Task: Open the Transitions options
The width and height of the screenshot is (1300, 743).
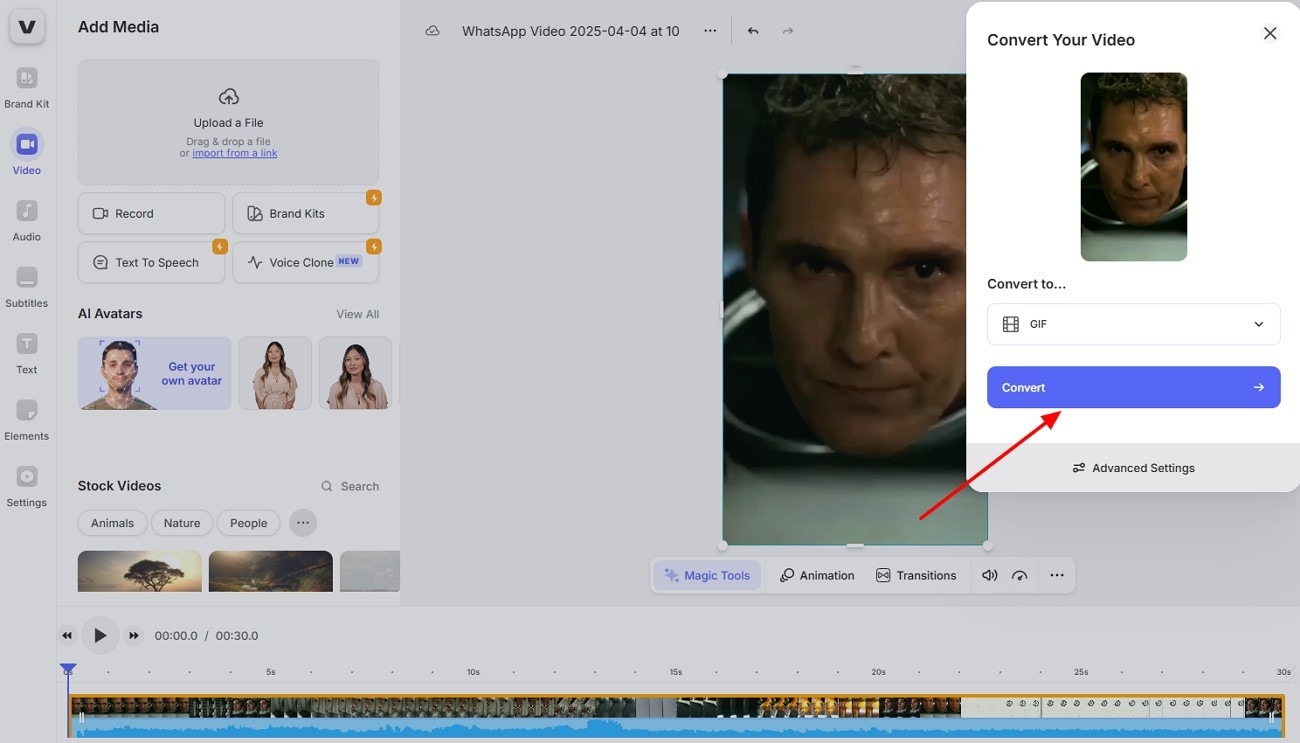Action: point(916,575)
